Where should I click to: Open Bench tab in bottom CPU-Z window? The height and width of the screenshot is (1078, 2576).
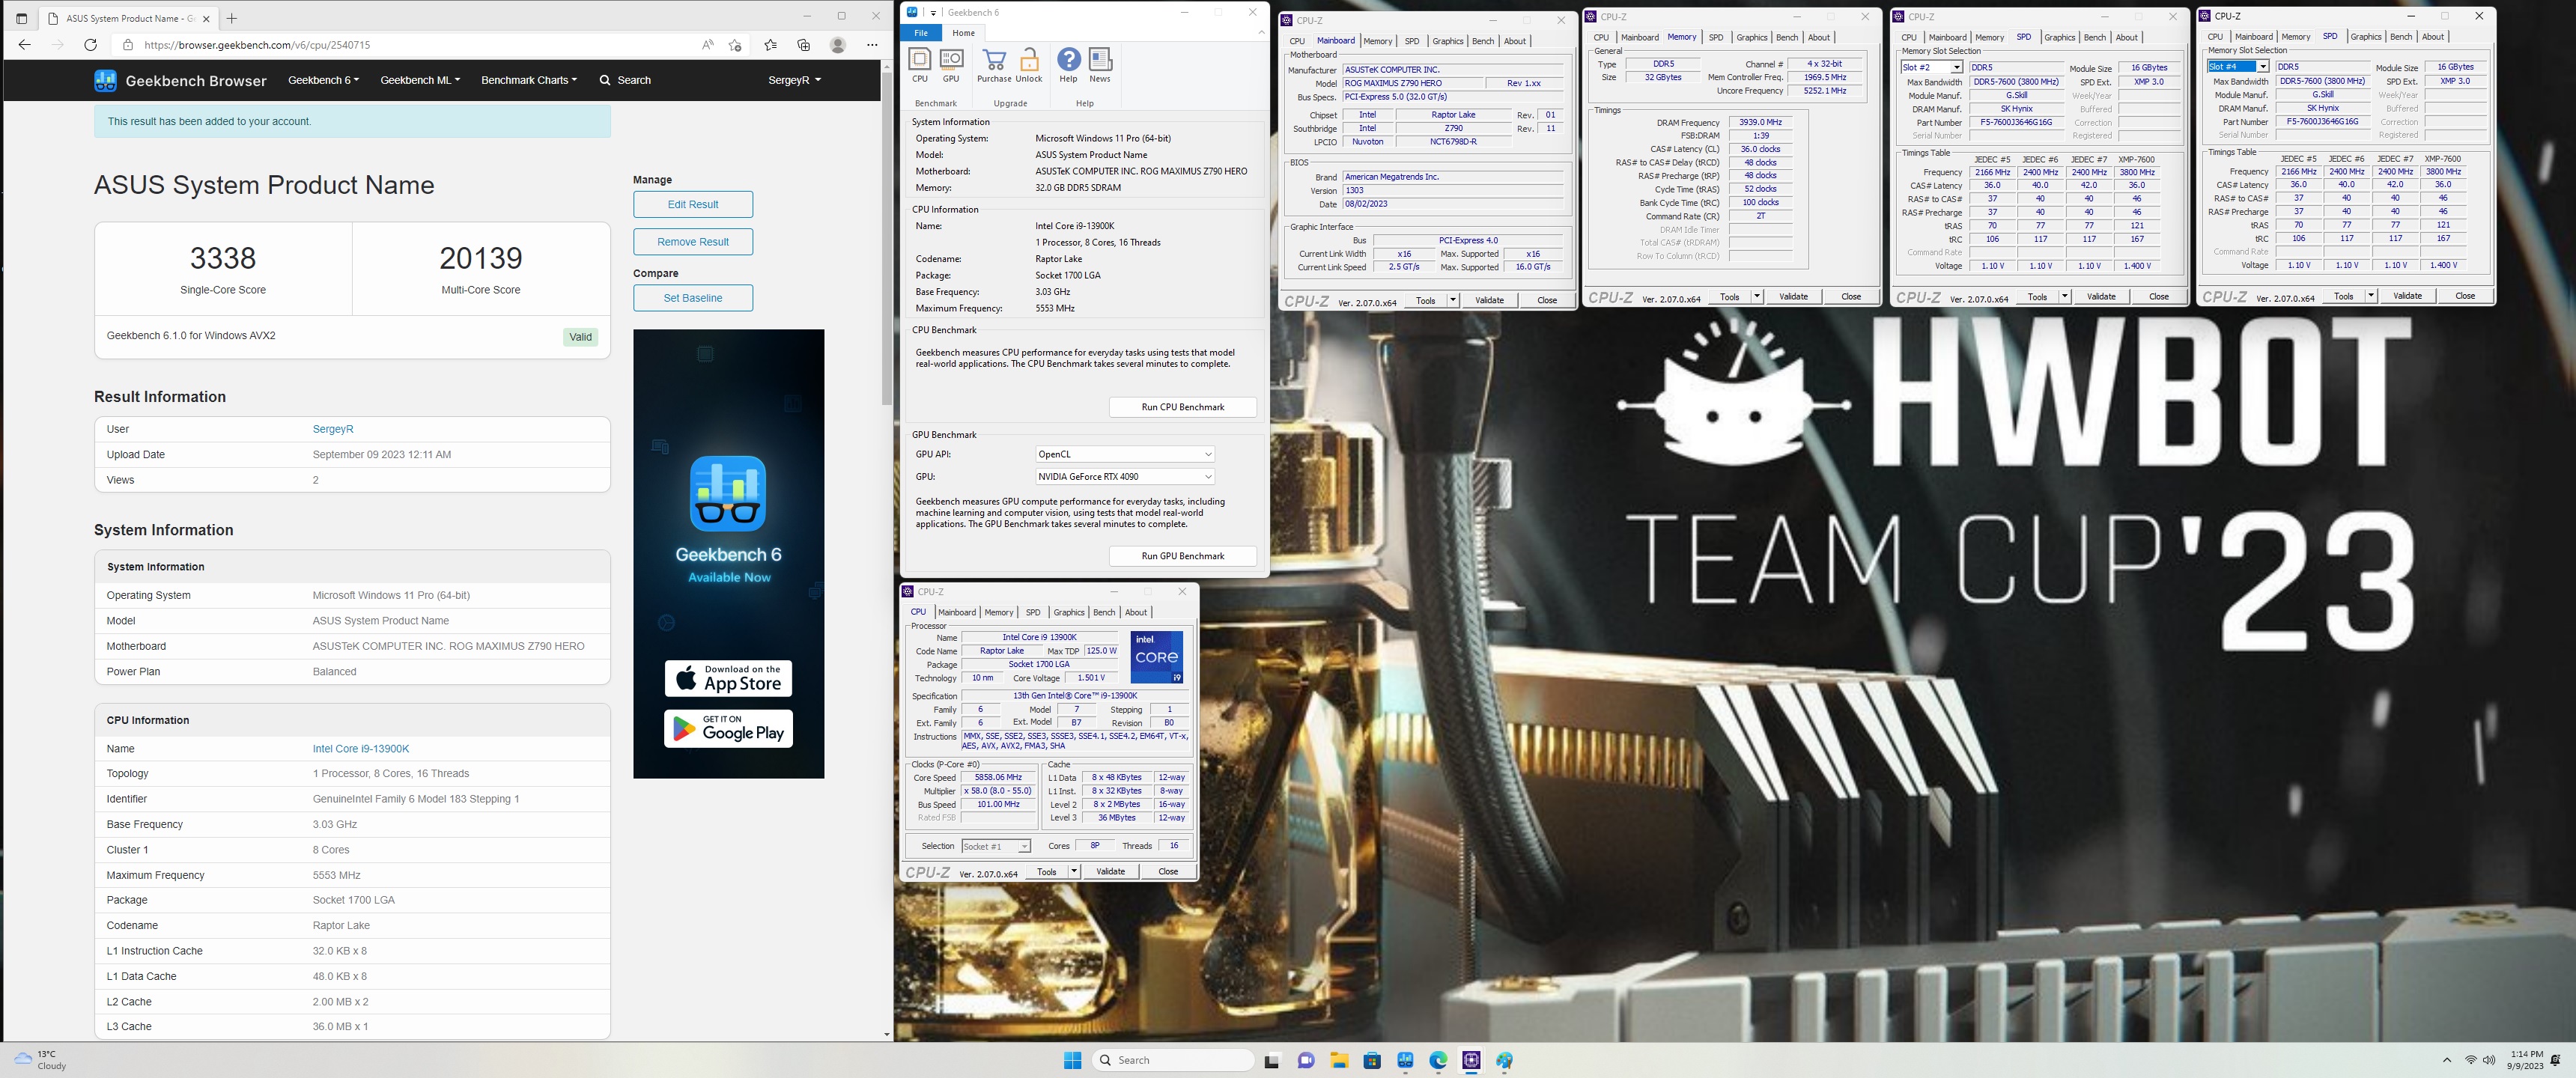[1104, 612]
